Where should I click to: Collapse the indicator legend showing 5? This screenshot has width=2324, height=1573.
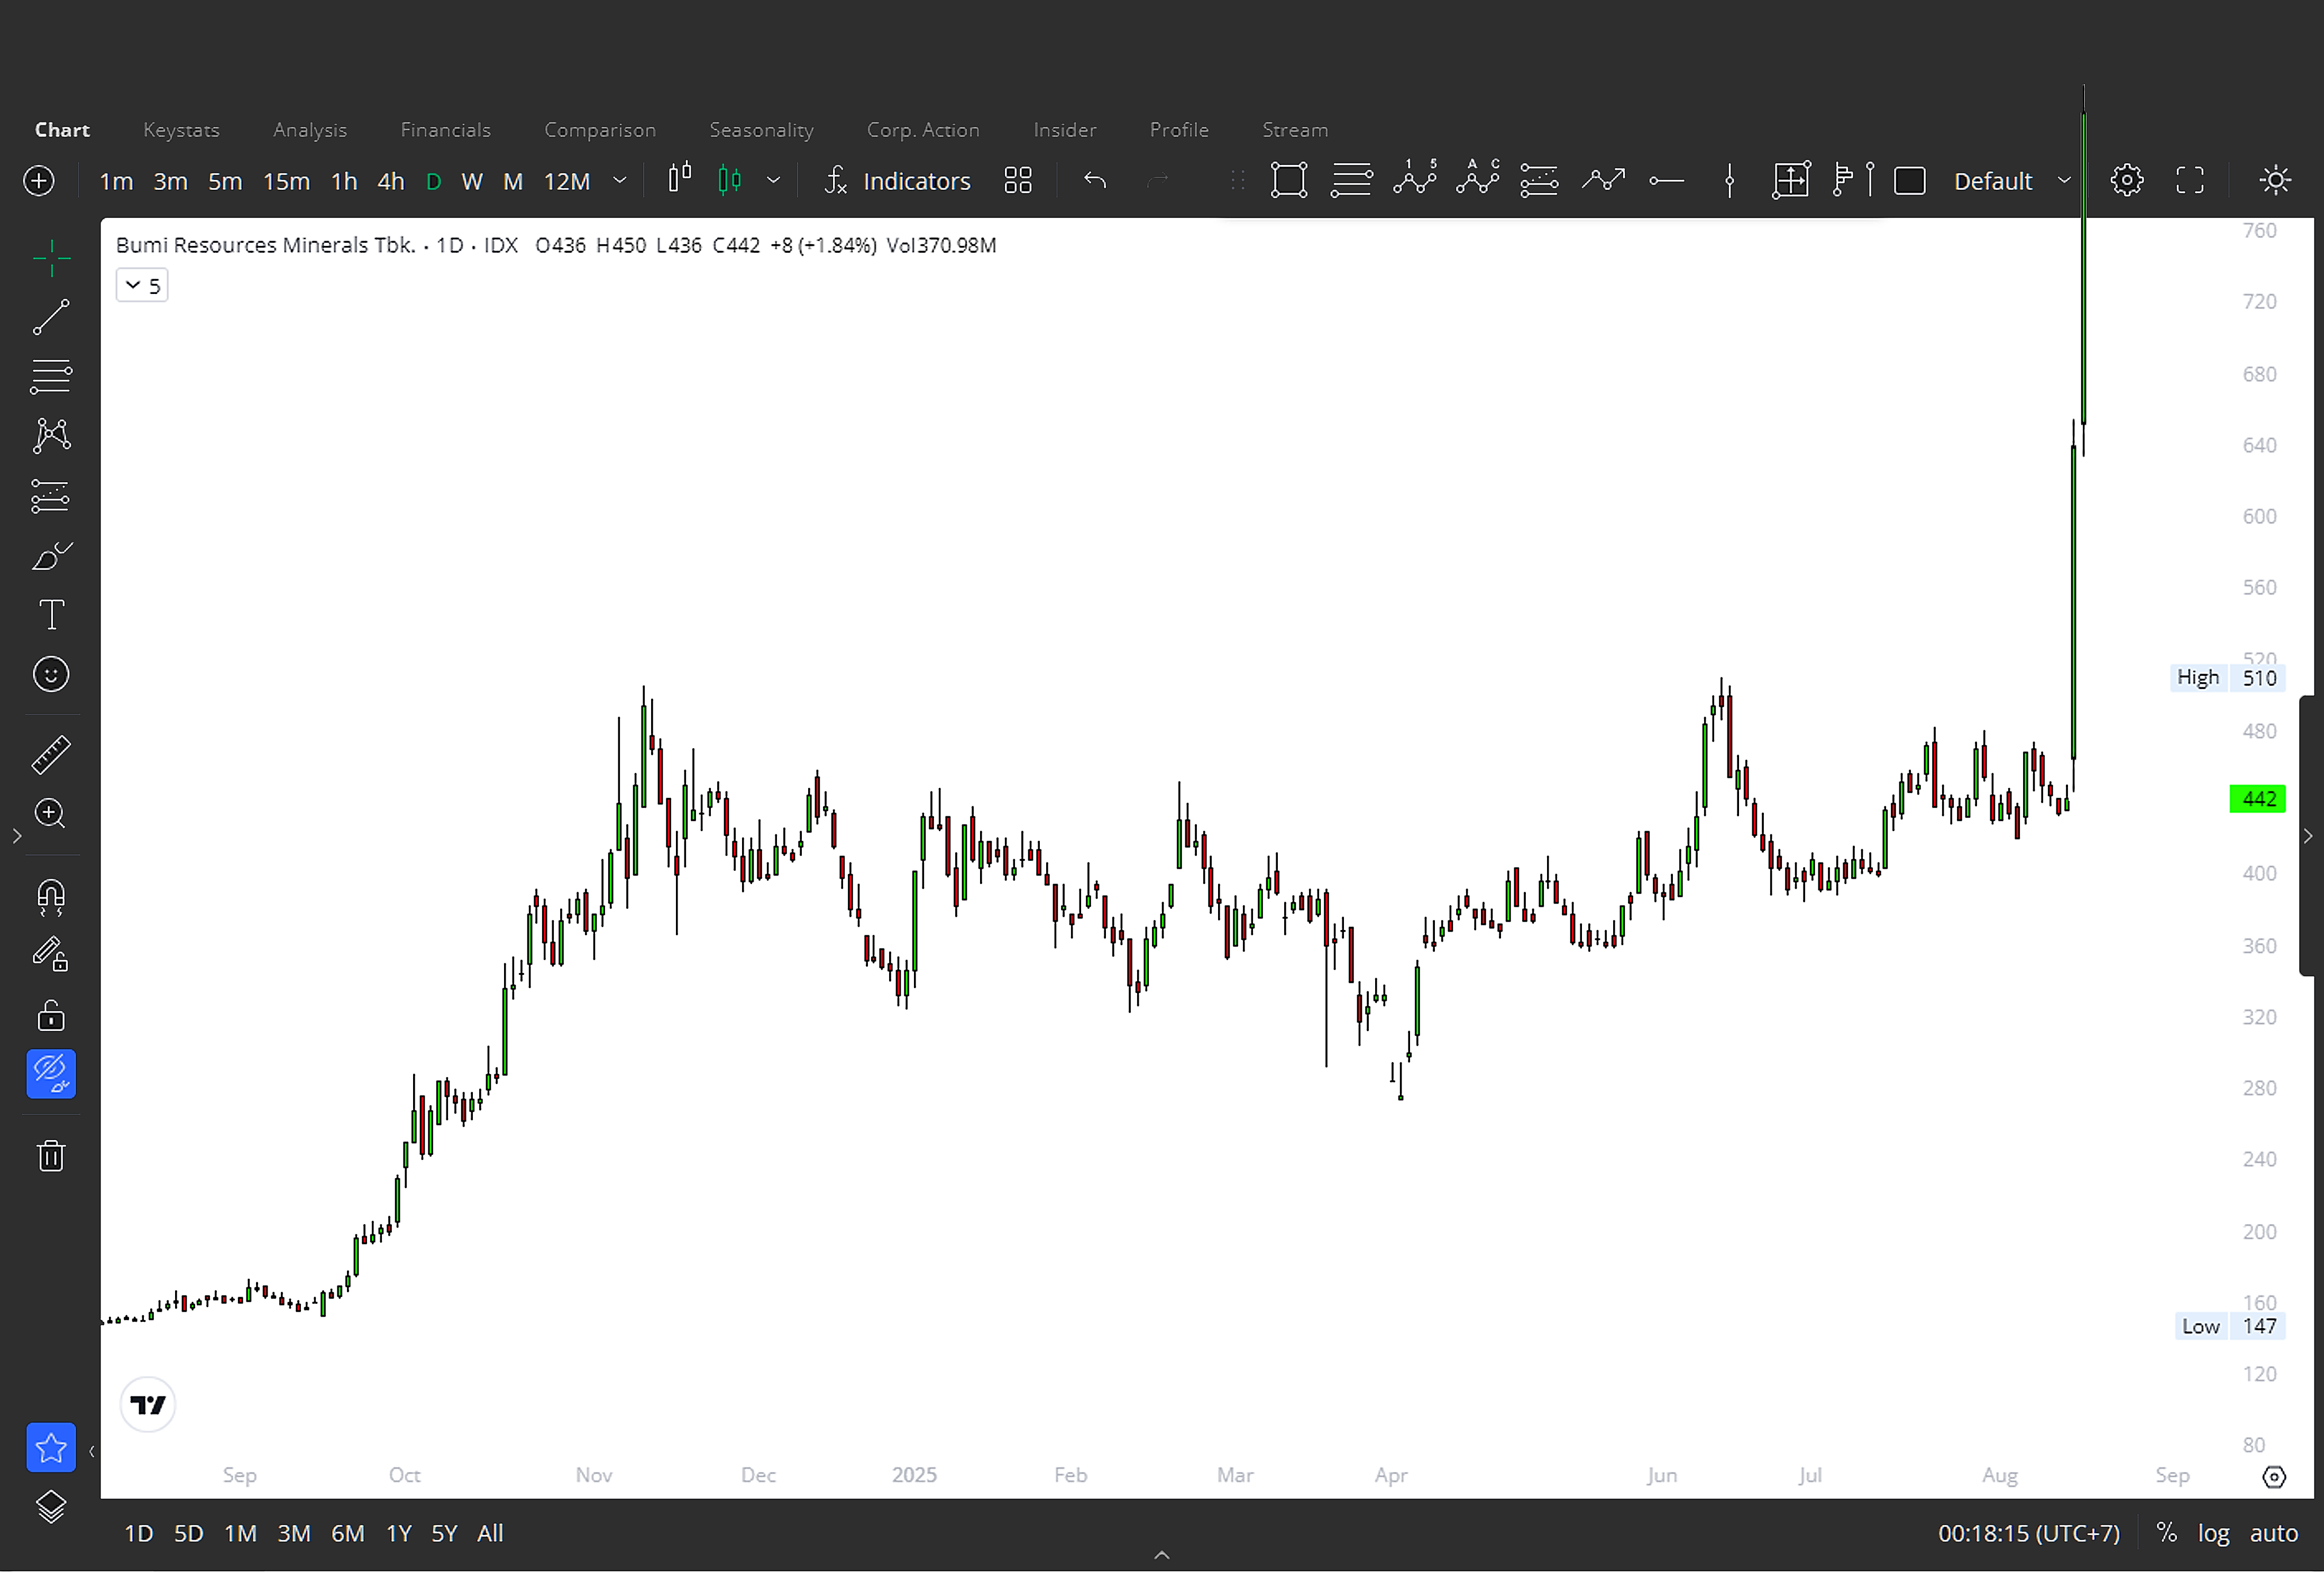142,286
